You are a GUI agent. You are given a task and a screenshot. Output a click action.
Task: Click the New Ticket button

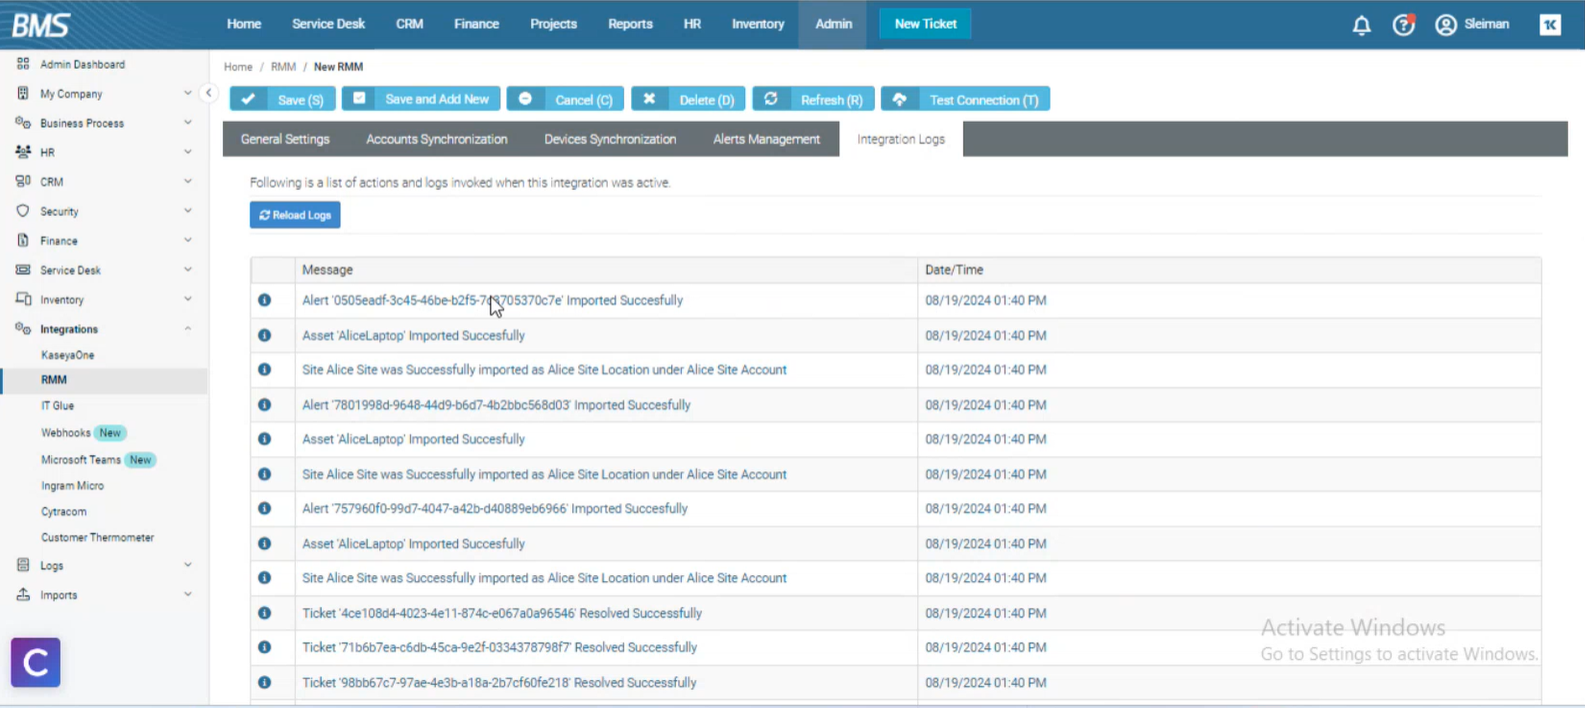click(925, 24)
